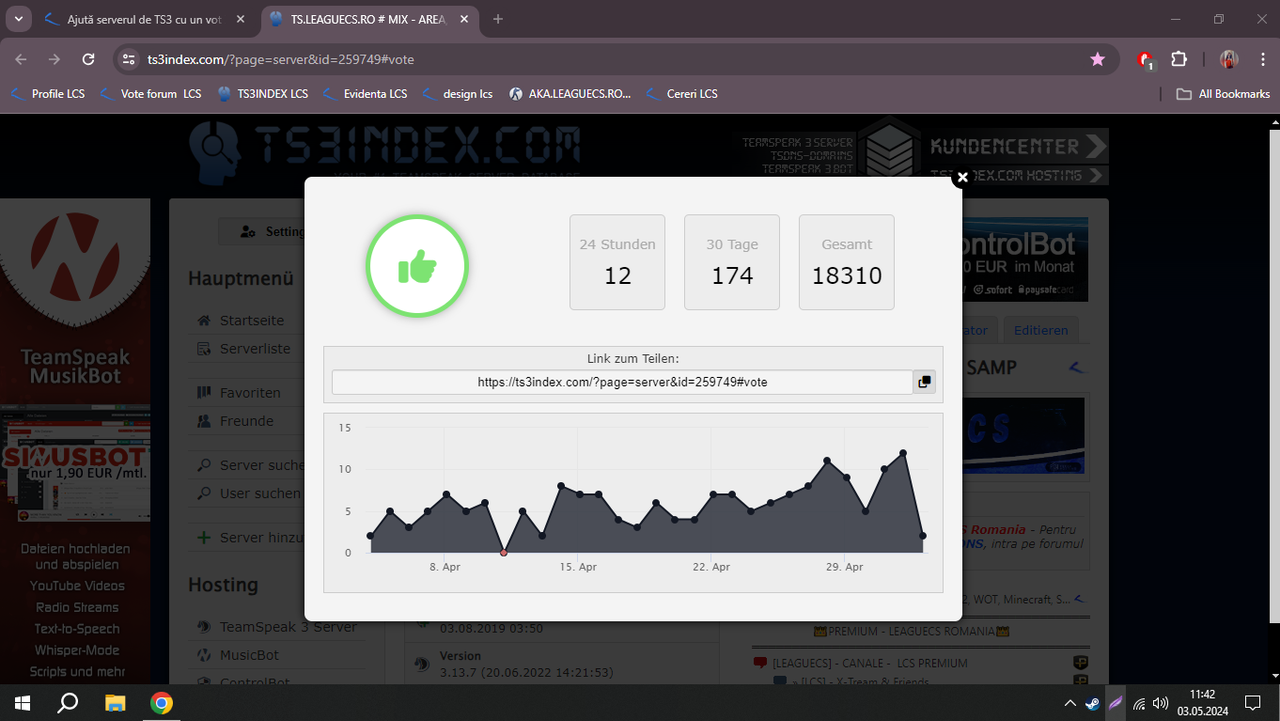The width and height of the screenshot is (1280, 721).
Task: Open Freunde in the main menu
Action: point(234,421)
